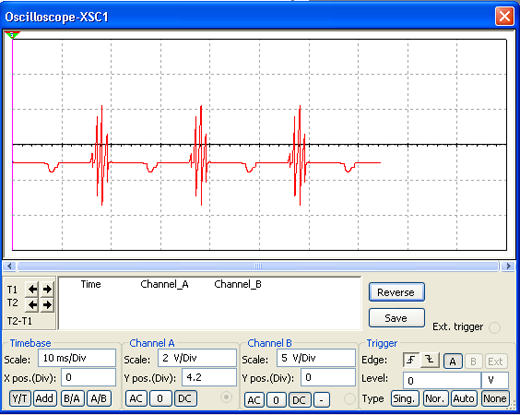The width and height of the screenshot is (520, 415).
Task: Click Channel A input terminal indicator
Action: [227, 397]
